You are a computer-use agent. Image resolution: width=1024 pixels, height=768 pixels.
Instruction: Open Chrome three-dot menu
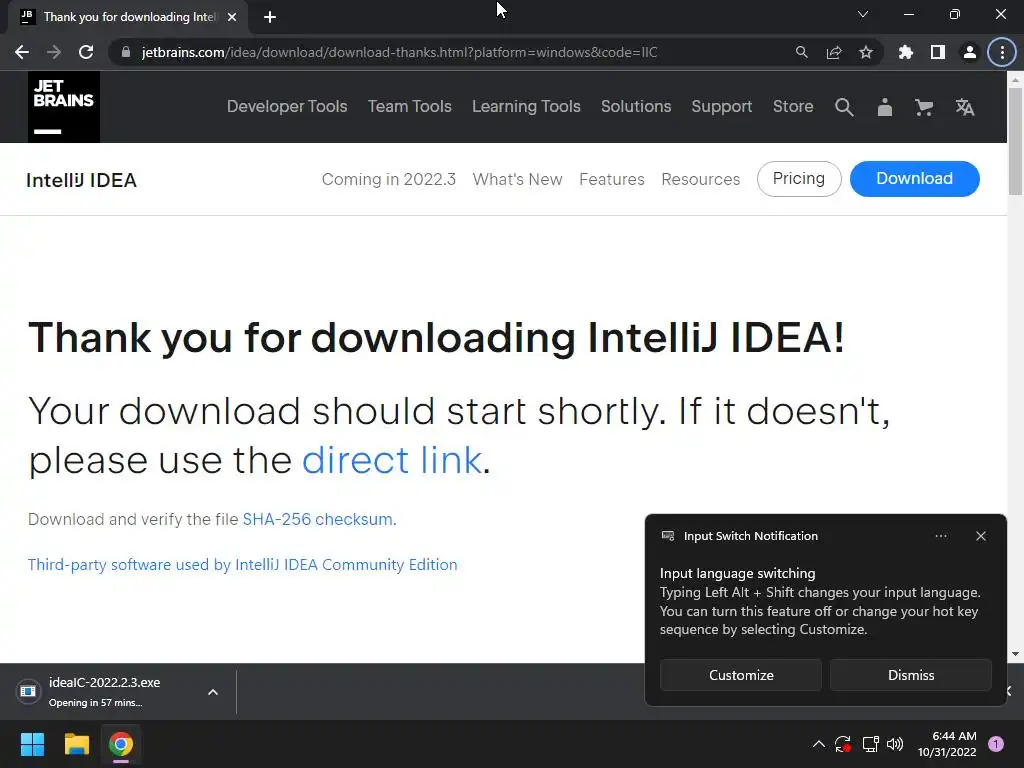(1002, 52)
